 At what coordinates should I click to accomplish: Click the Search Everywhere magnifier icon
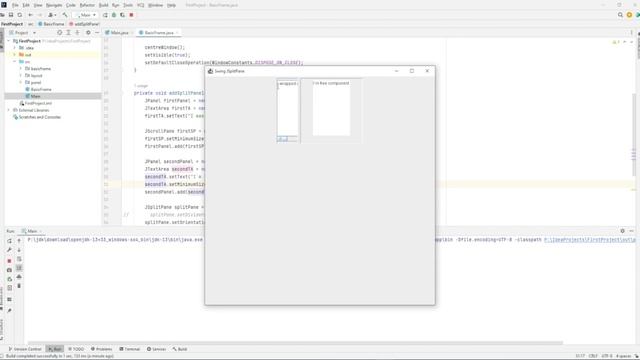620,15
